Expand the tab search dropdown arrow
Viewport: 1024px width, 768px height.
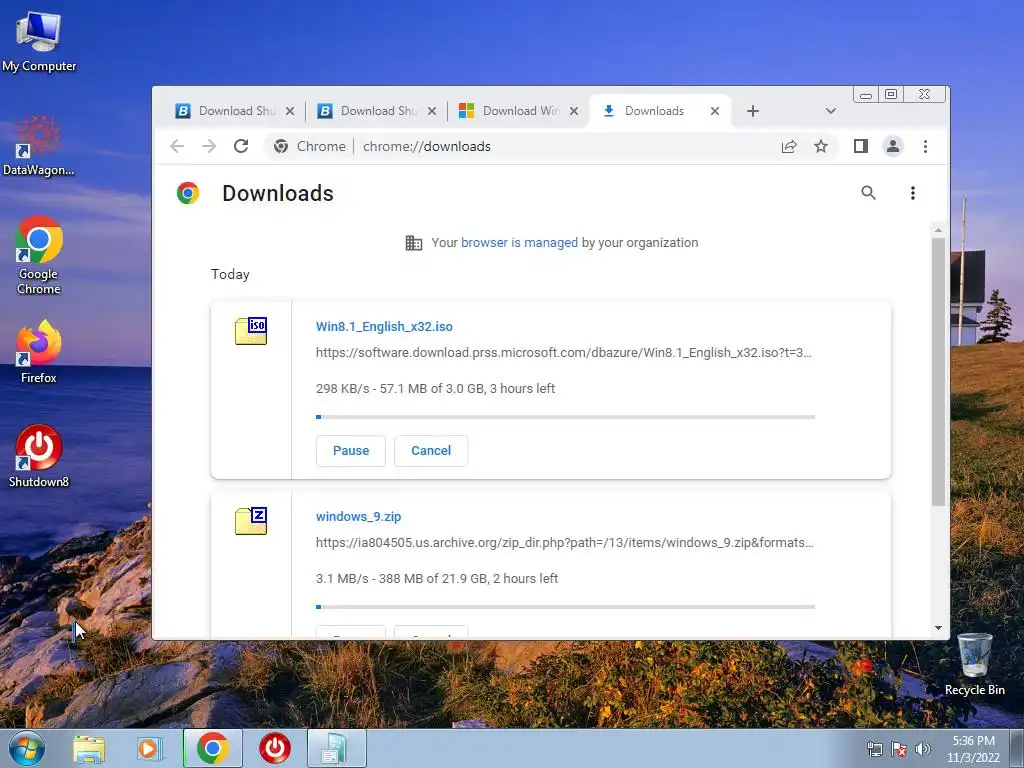[831, 111]
